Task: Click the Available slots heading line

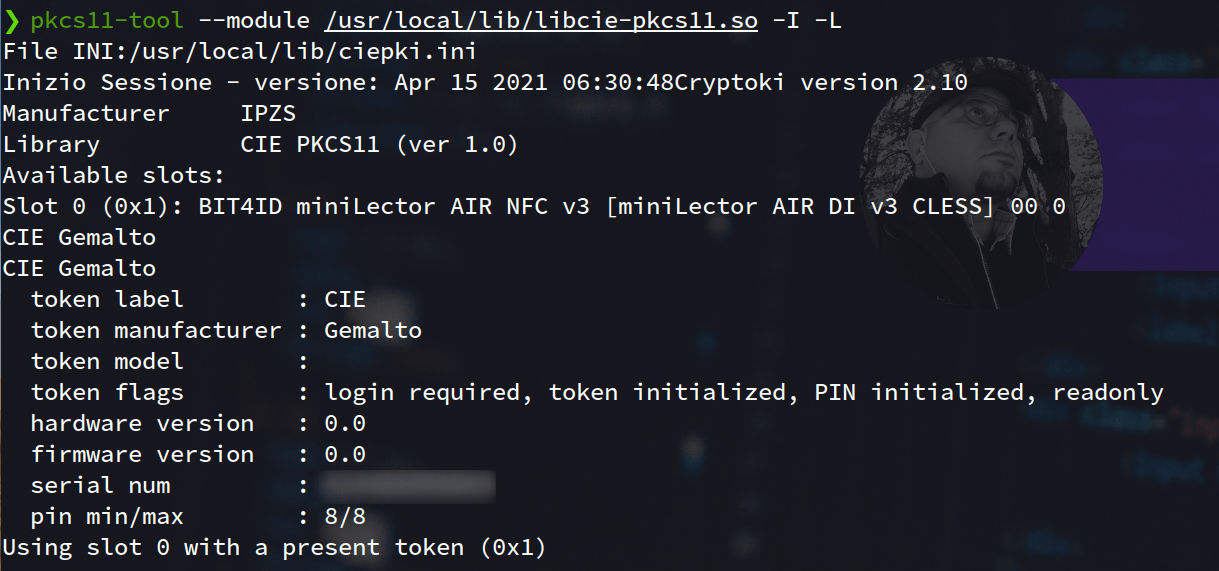Action: tap(114, 175)
